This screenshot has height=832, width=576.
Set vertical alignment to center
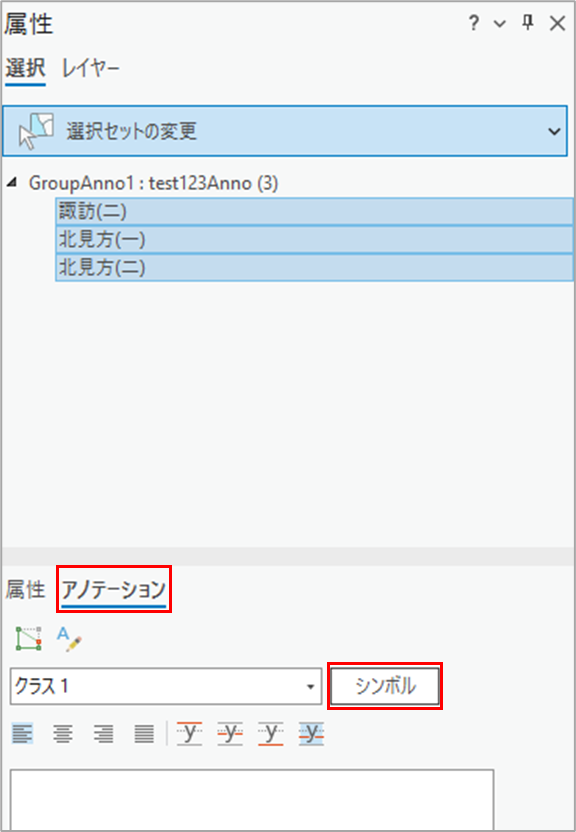[230, 733]
